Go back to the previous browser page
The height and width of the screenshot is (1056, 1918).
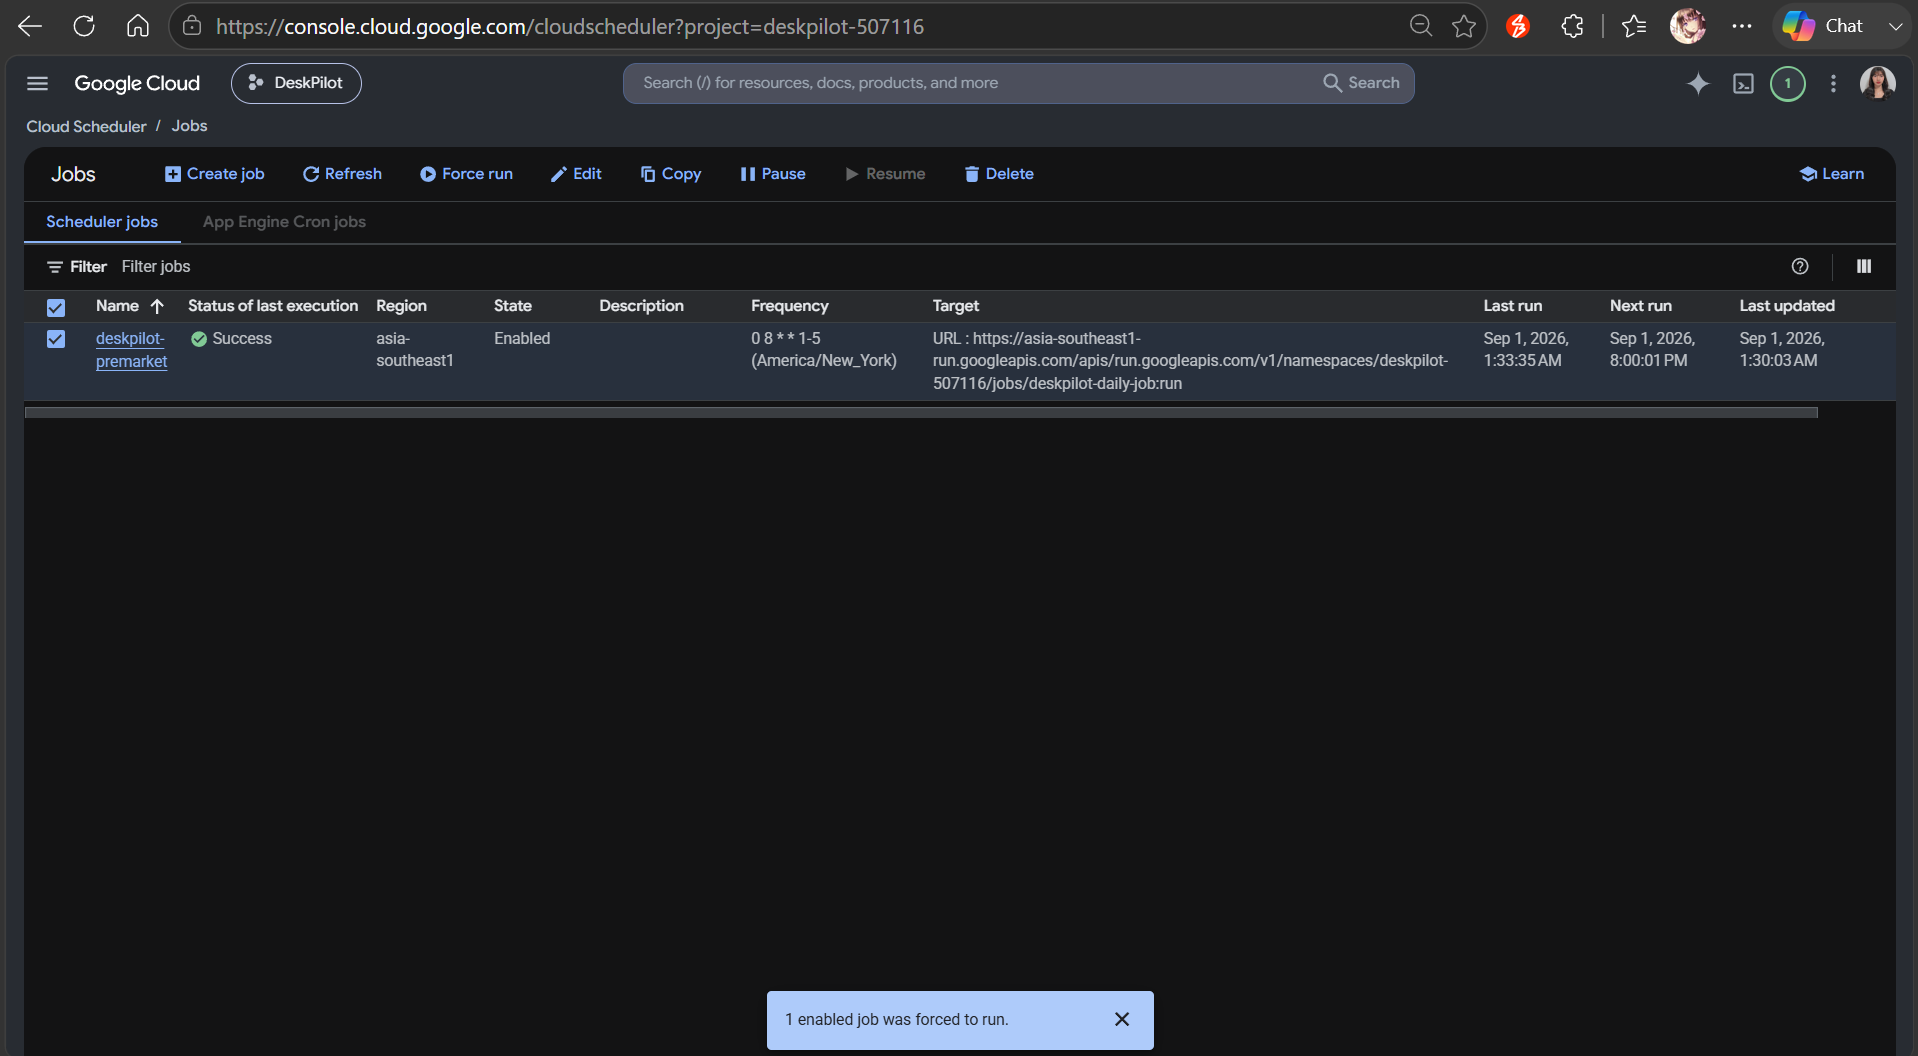[30, 26]
